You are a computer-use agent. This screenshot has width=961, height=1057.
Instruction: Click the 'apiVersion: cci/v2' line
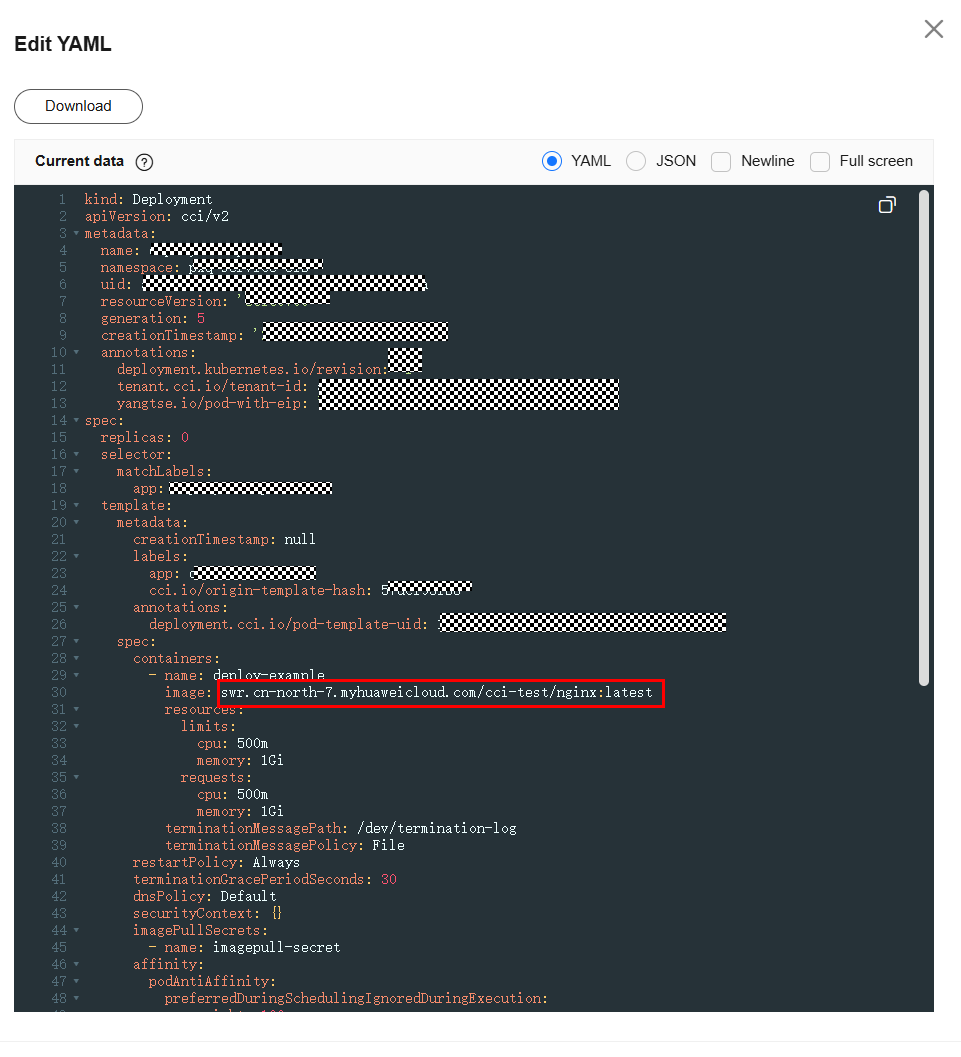click(x=156, y=216)
